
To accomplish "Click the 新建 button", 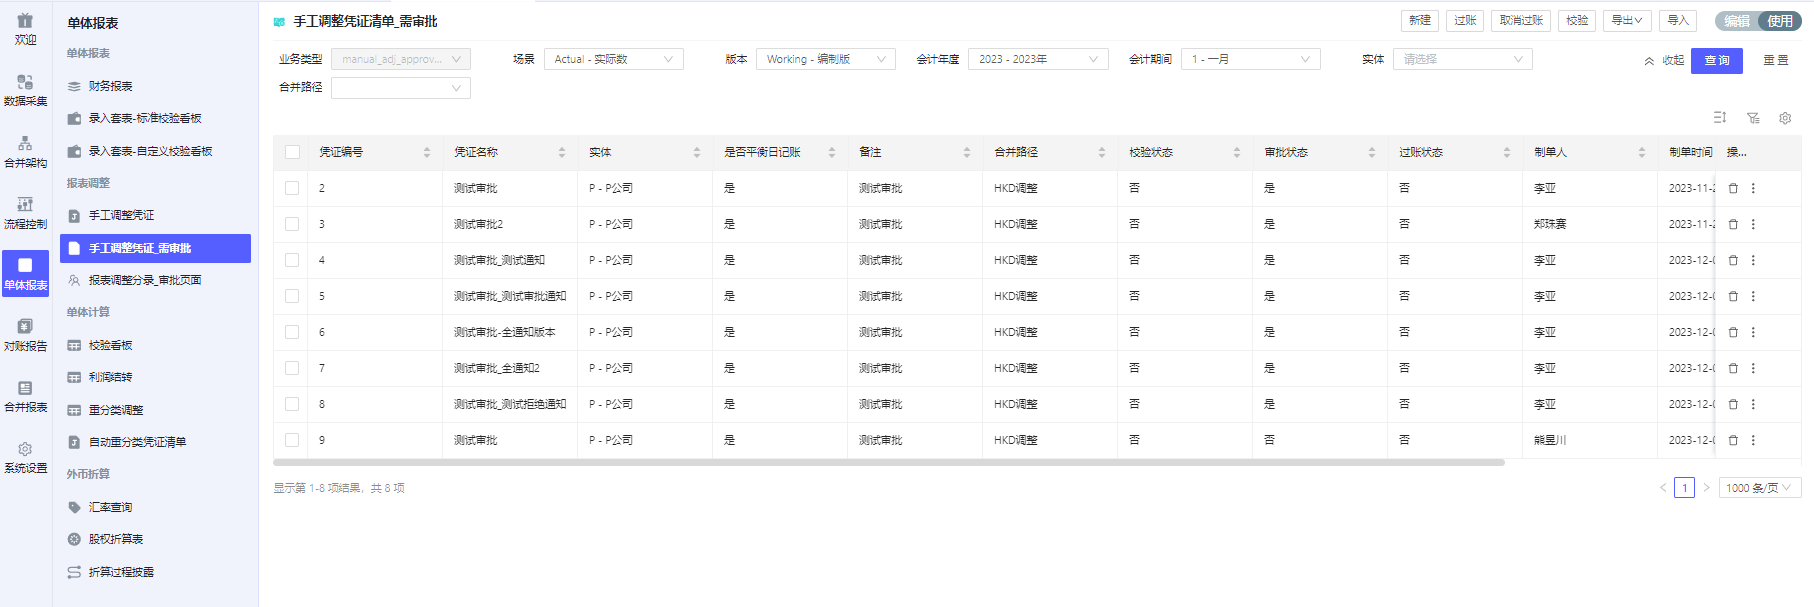I will pos(1419,21).
